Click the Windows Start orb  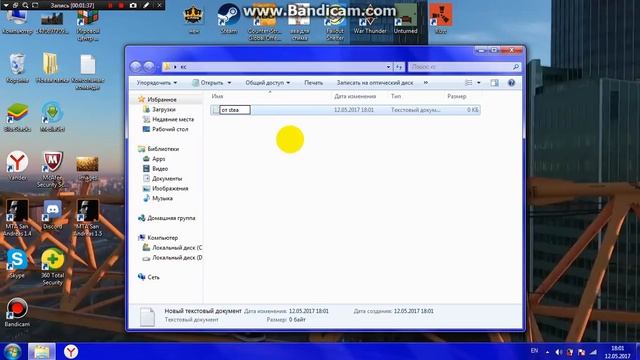click(12, 351)
